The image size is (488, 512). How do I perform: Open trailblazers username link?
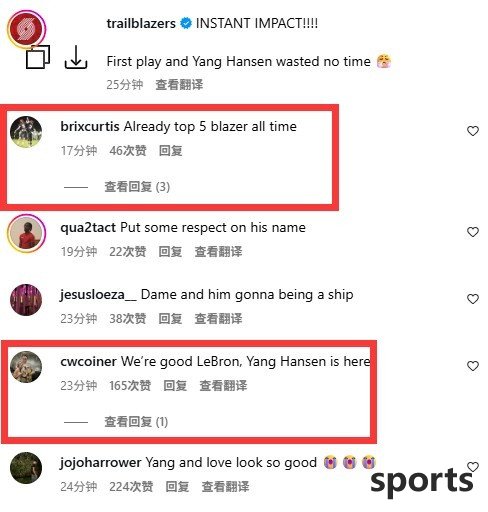click(x=141, y=23)
